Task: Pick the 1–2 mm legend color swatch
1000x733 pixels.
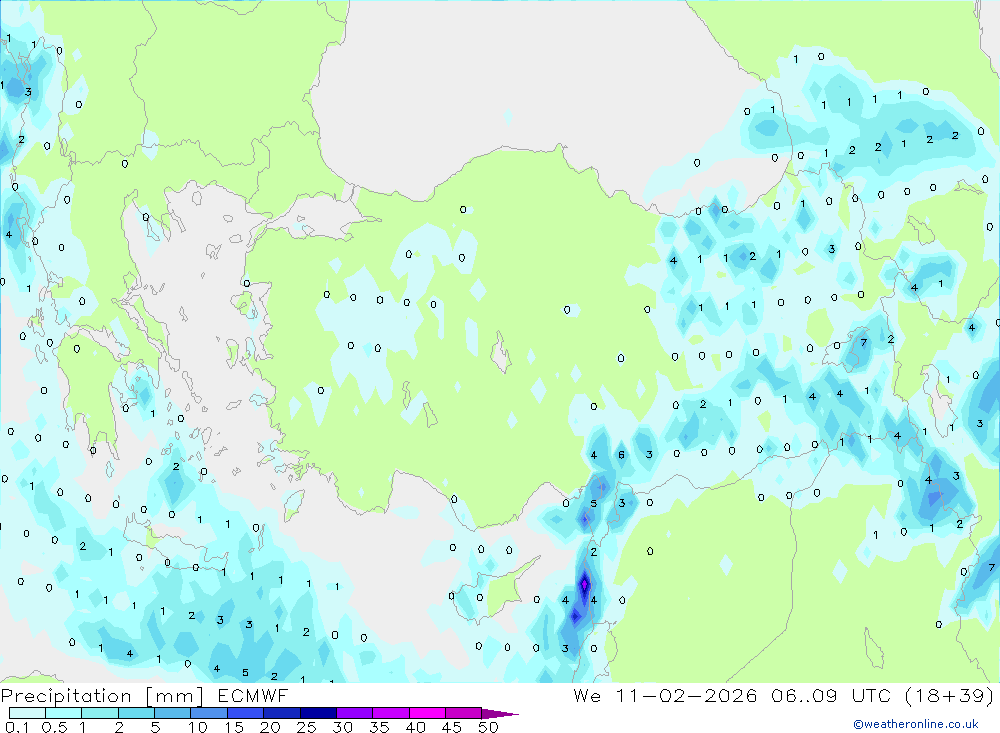Action: pos(100,713)
